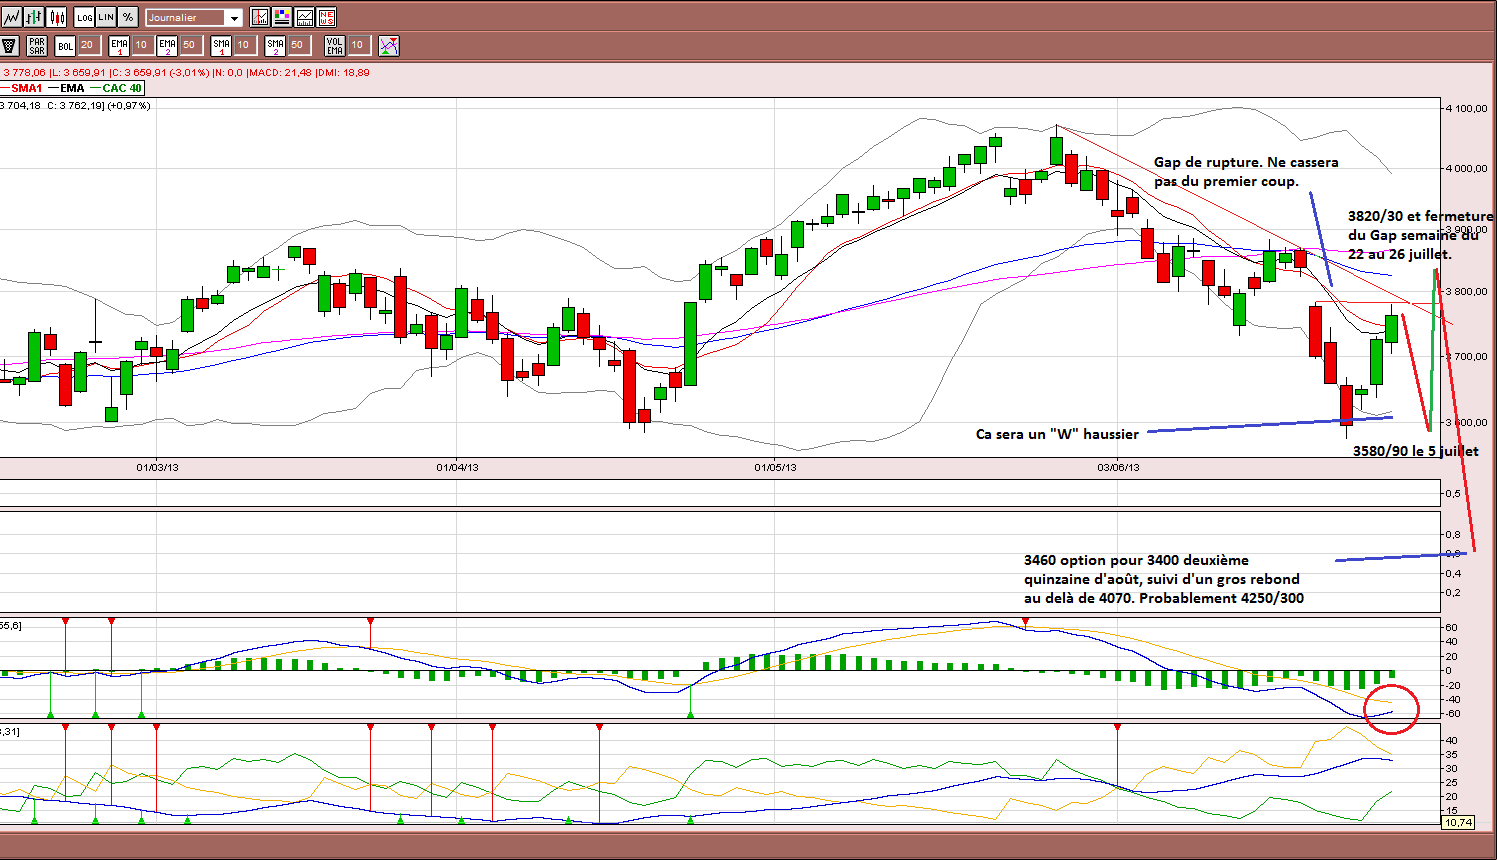Toggle the VOL EMA indicator

pyautogui.click(x=335, y=45)
